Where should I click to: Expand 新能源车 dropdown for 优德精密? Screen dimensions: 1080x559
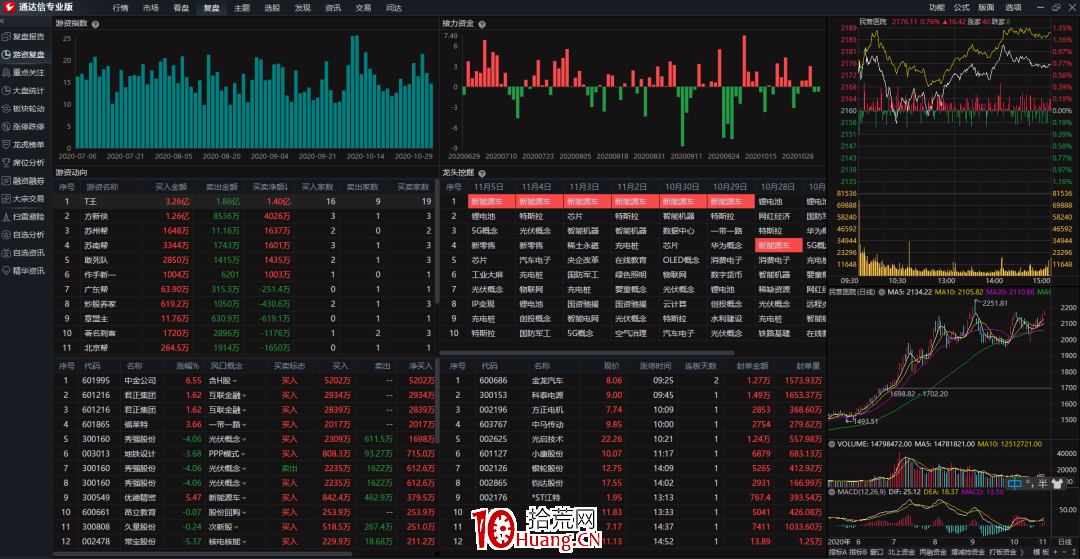(x=244, y=498)
